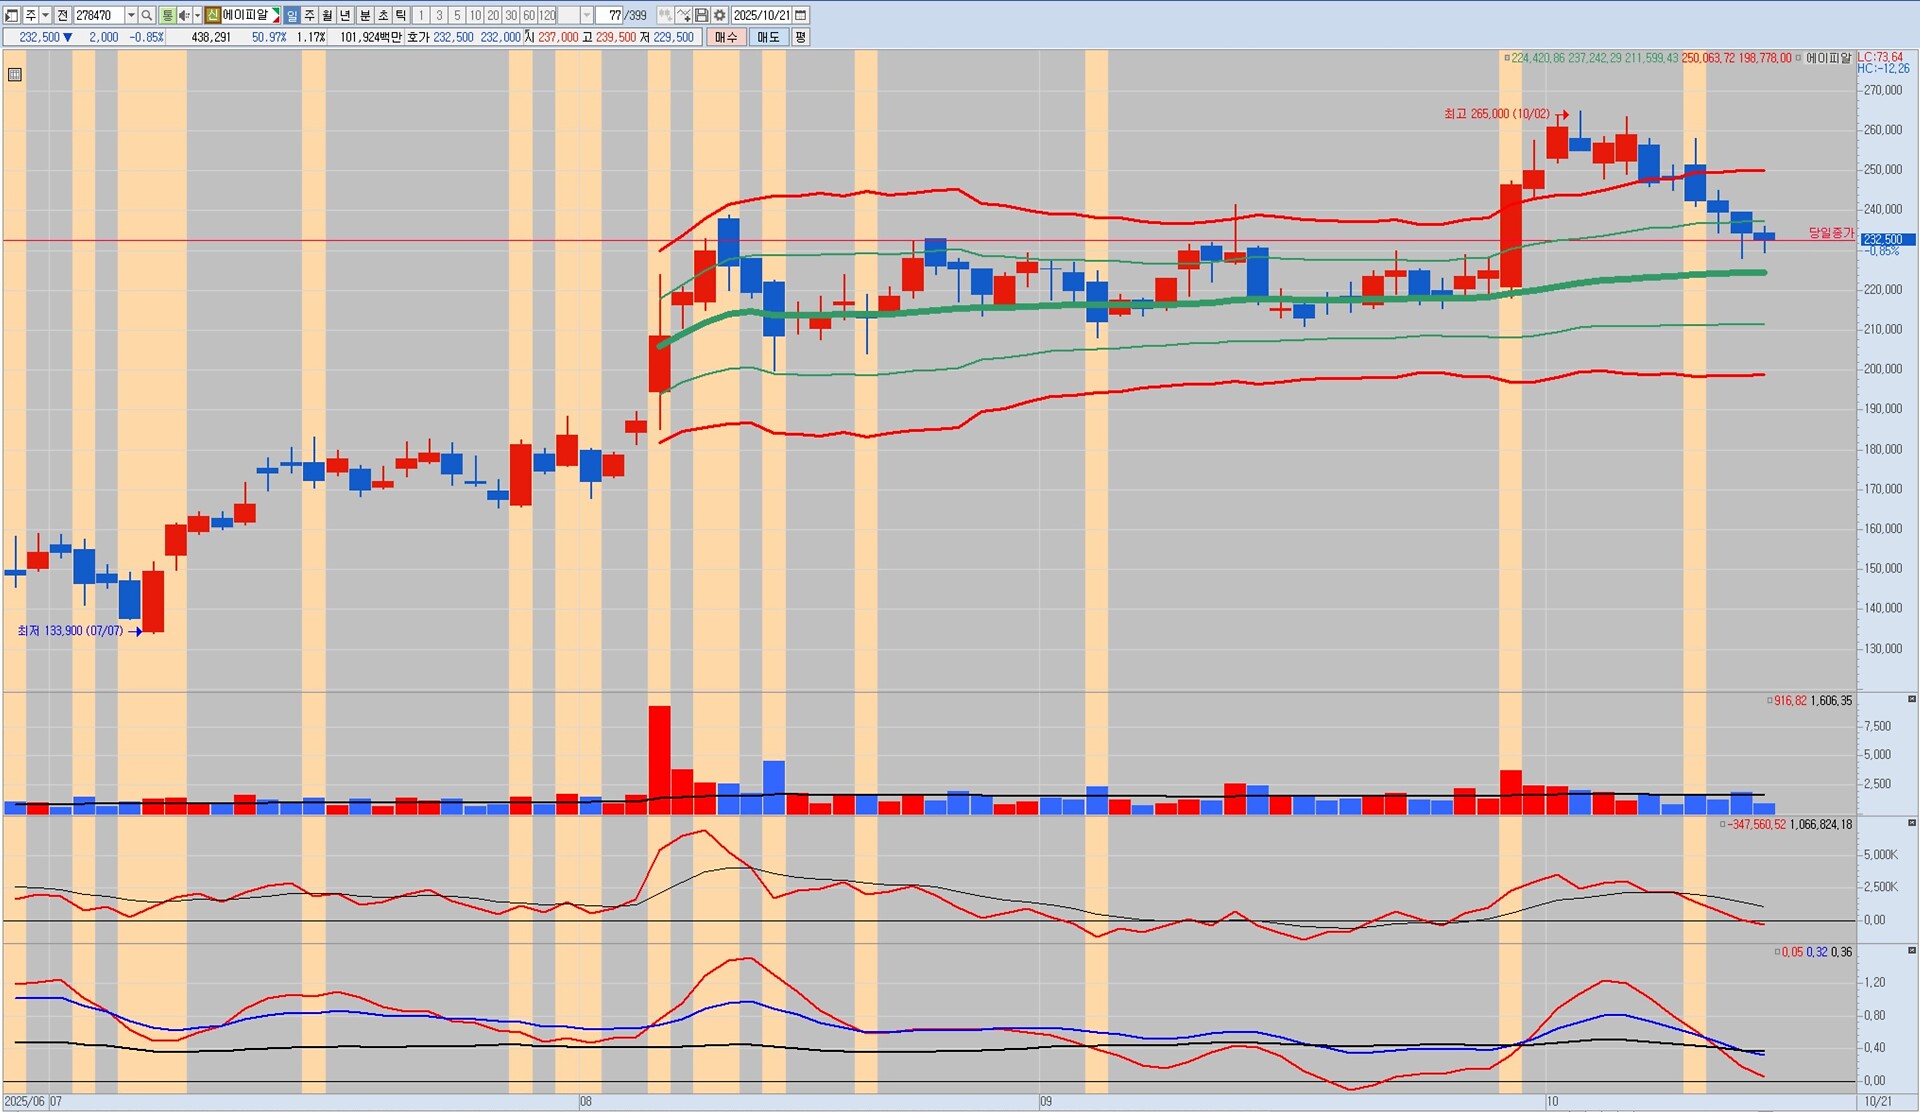Toggle the green 통 button
Image resolution: width=1920 pixels, height=1112 pixels.
click(167, 16)
